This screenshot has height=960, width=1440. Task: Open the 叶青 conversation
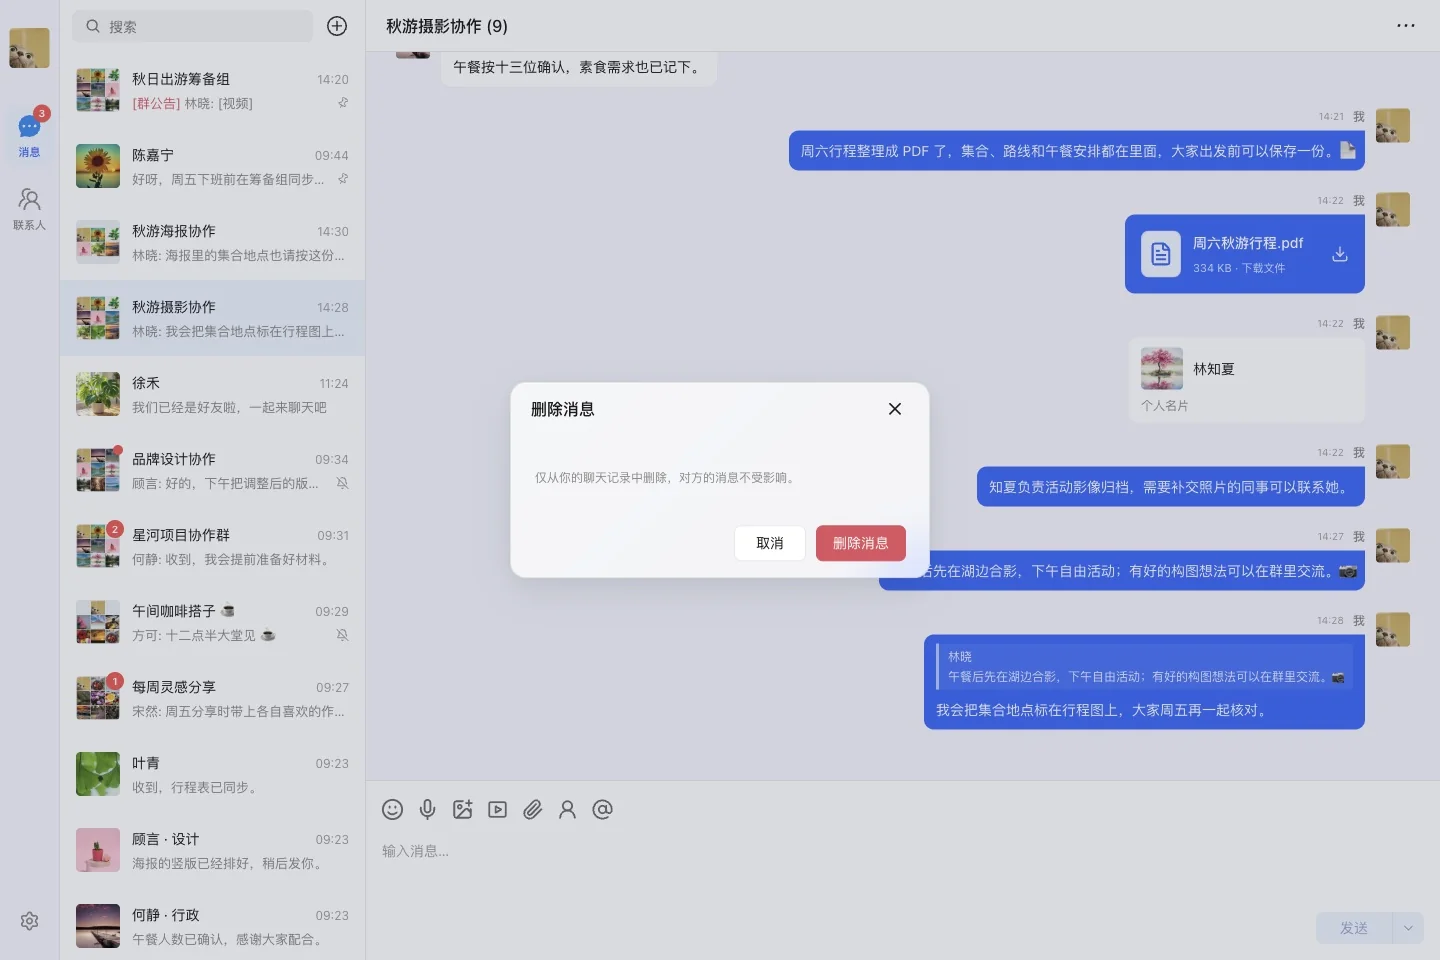(212, 774)
